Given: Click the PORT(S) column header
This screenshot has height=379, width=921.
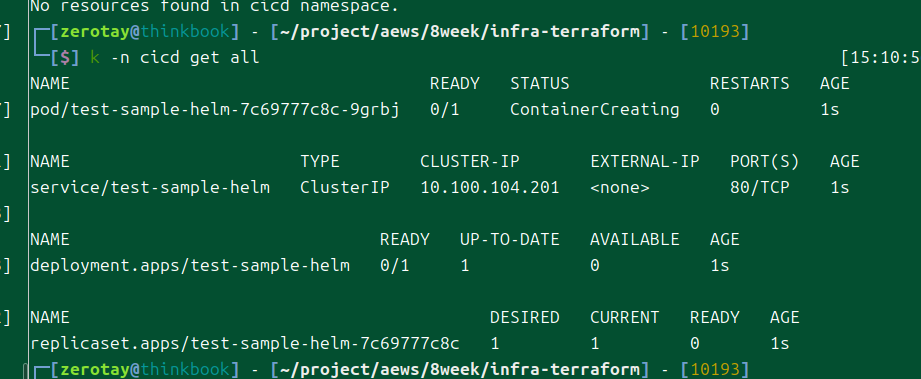Looking at the screenshot, I should 765,162.
